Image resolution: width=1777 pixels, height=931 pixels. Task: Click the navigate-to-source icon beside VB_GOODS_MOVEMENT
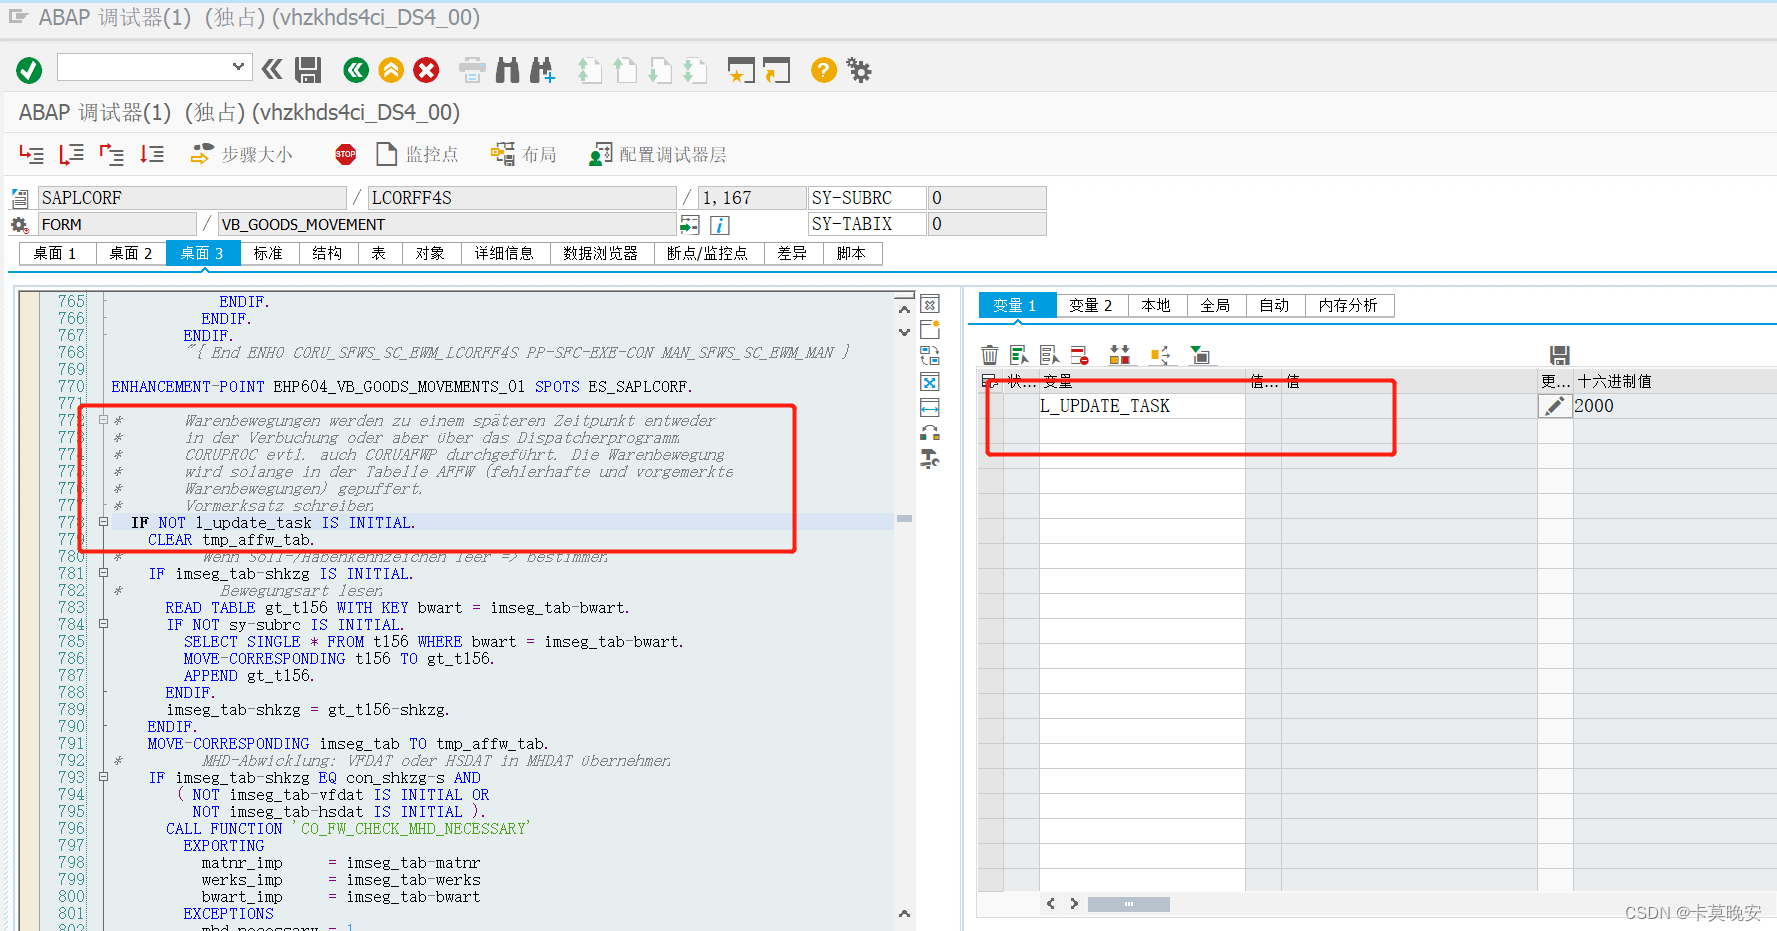(x=690, y=224)
